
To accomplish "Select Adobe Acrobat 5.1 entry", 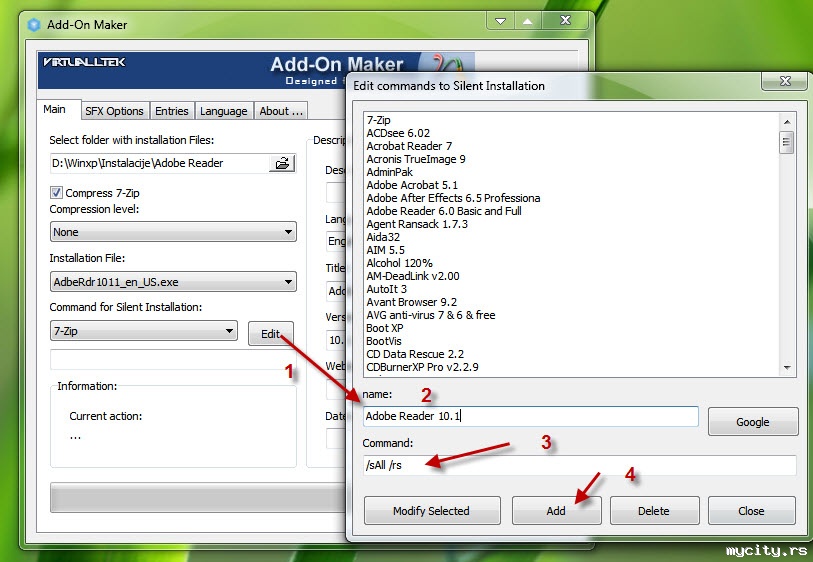I will (x=412, y=185).
